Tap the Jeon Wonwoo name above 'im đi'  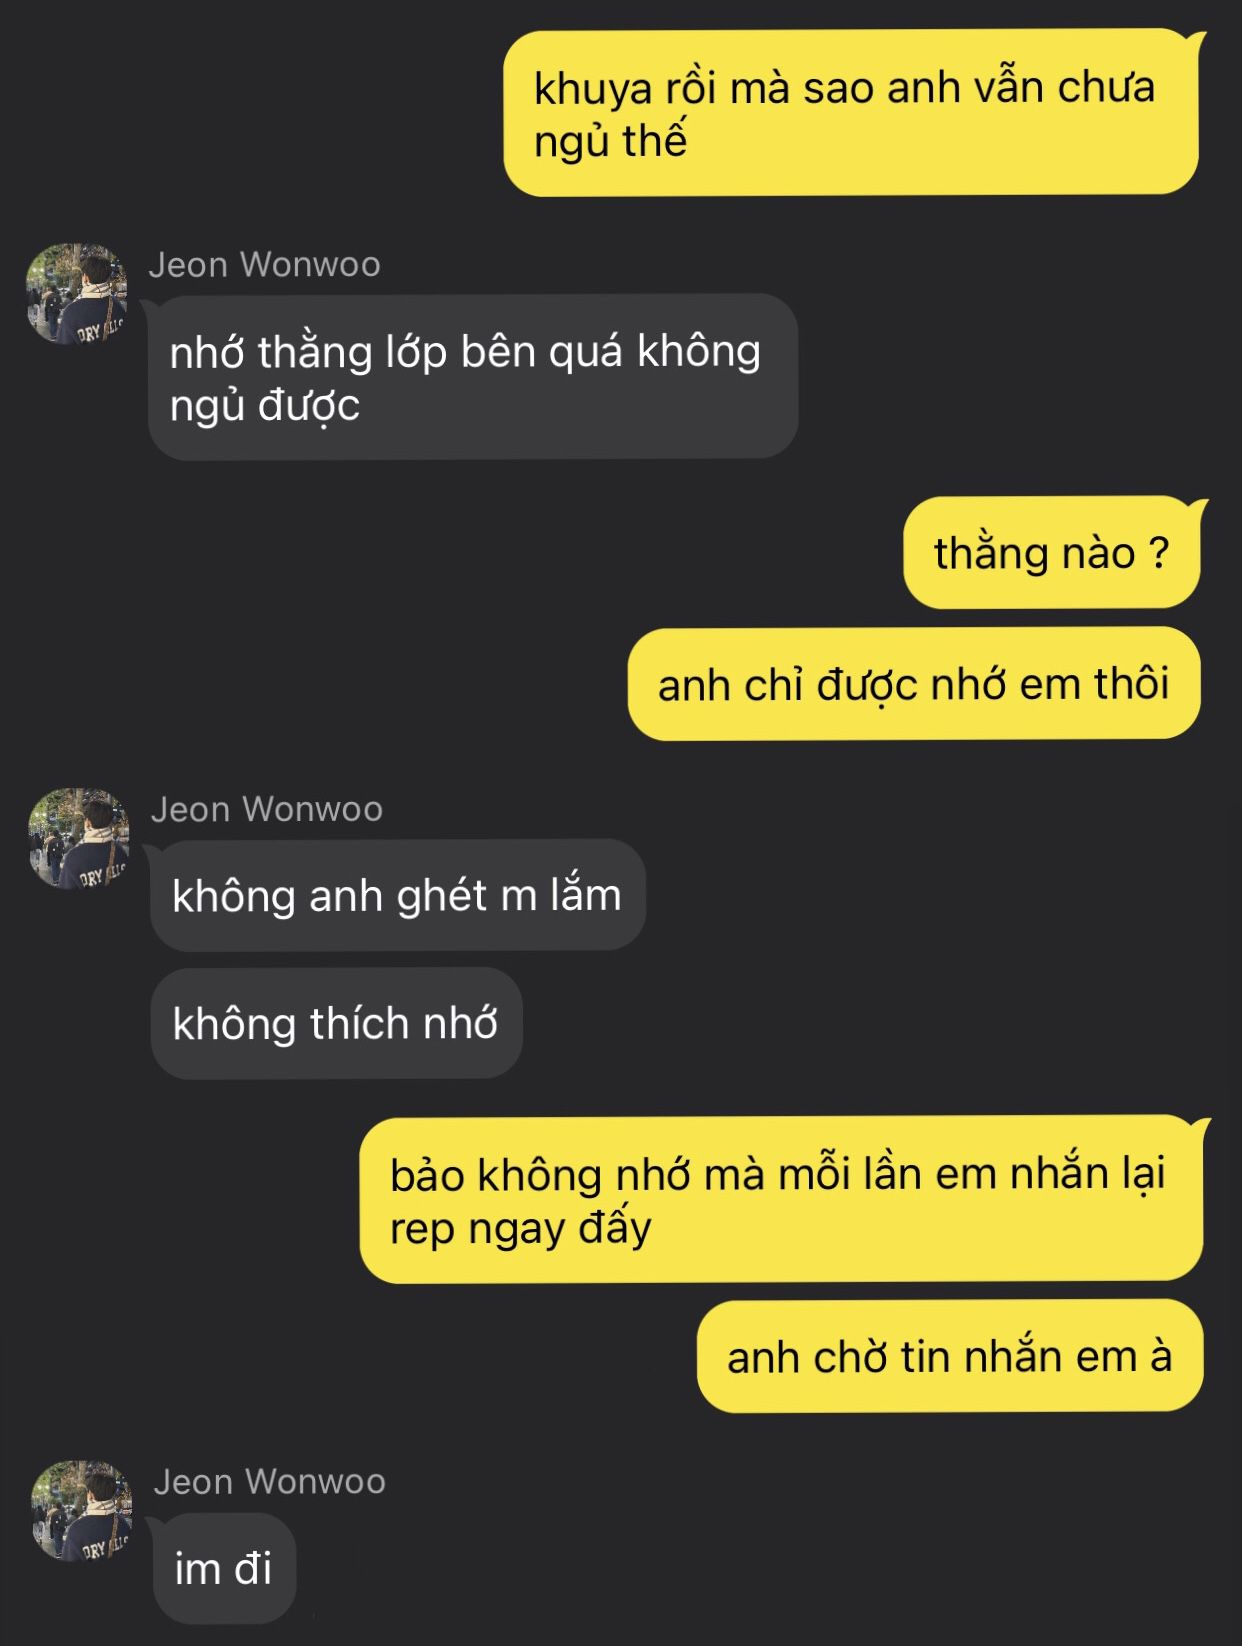pyautogui.click(x=270, y=1482)
